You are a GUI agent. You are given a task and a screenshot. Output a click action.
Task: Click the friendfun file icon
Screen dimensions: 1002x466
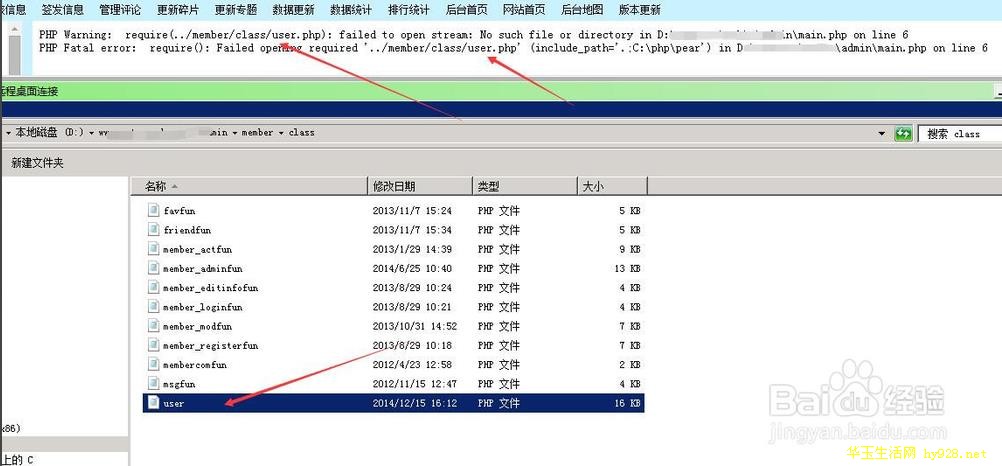pos(153,230)
